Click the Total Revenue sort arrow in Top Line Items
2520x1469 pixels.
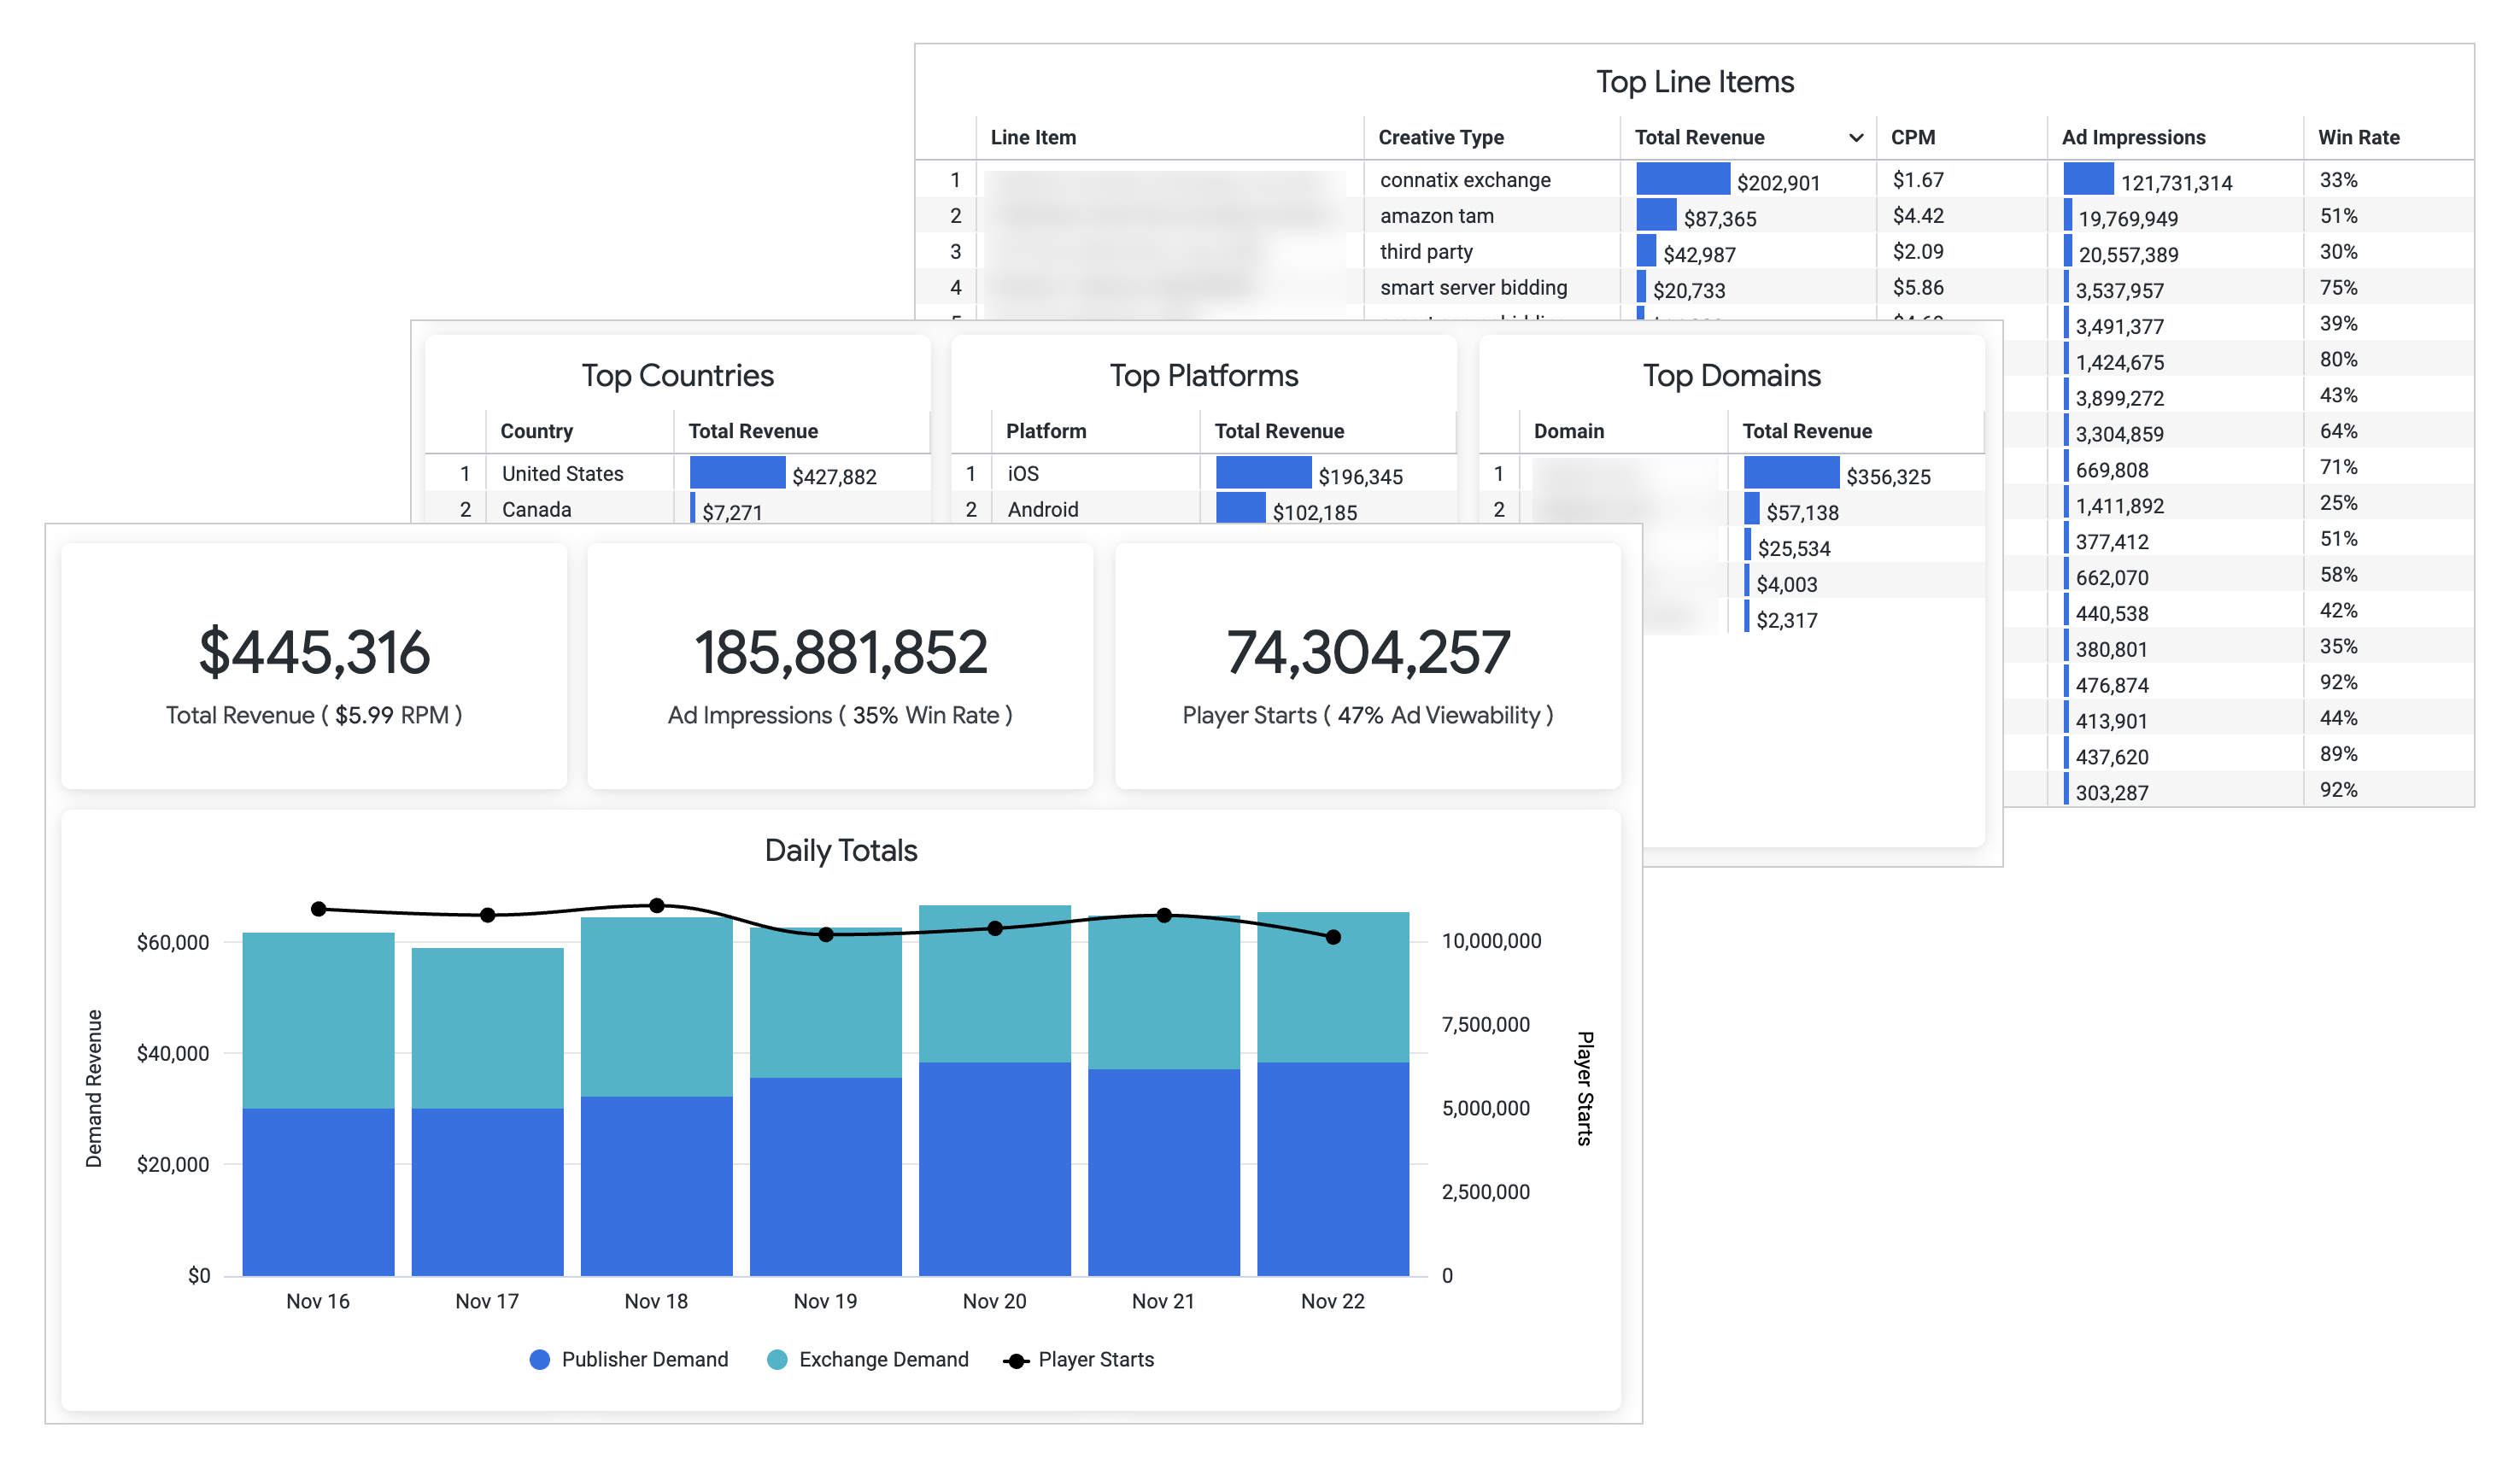click(1855, 138)
